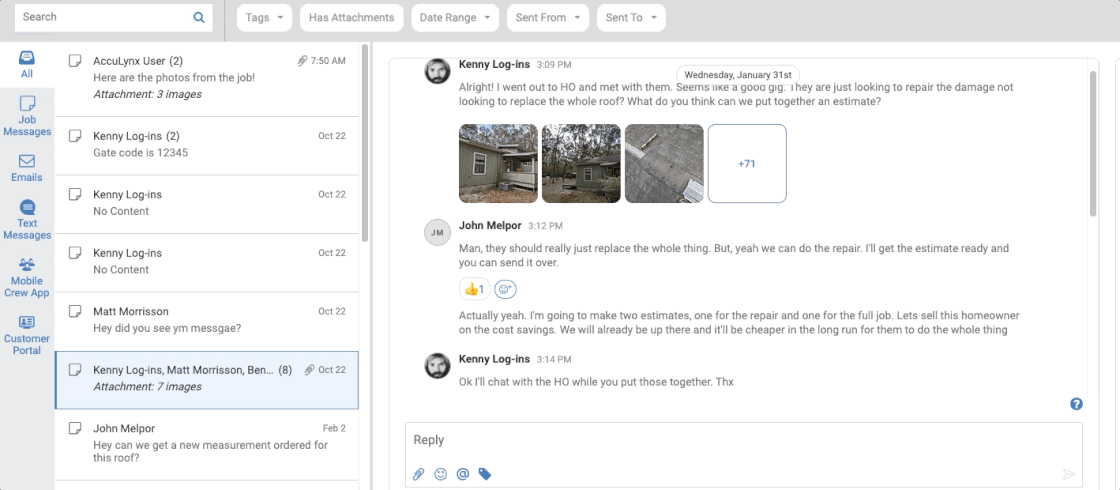Select the thread with 7 images attachment
1120x490 pixels.
207,380
